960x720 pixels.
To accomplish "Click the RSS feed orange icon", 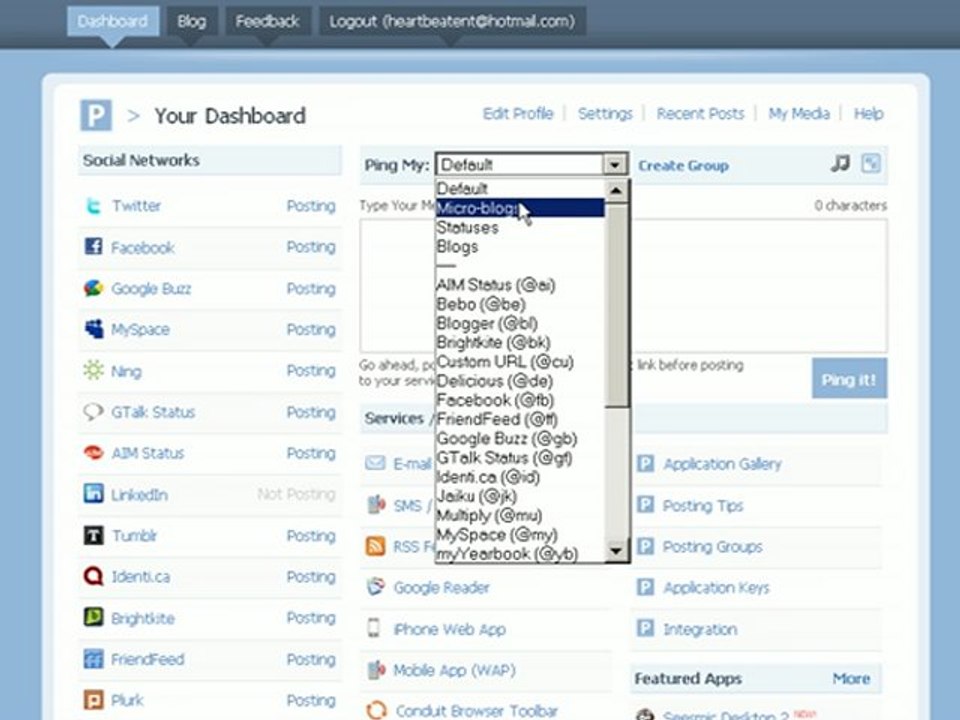I will pyautogui.click(x=375, y=546).
